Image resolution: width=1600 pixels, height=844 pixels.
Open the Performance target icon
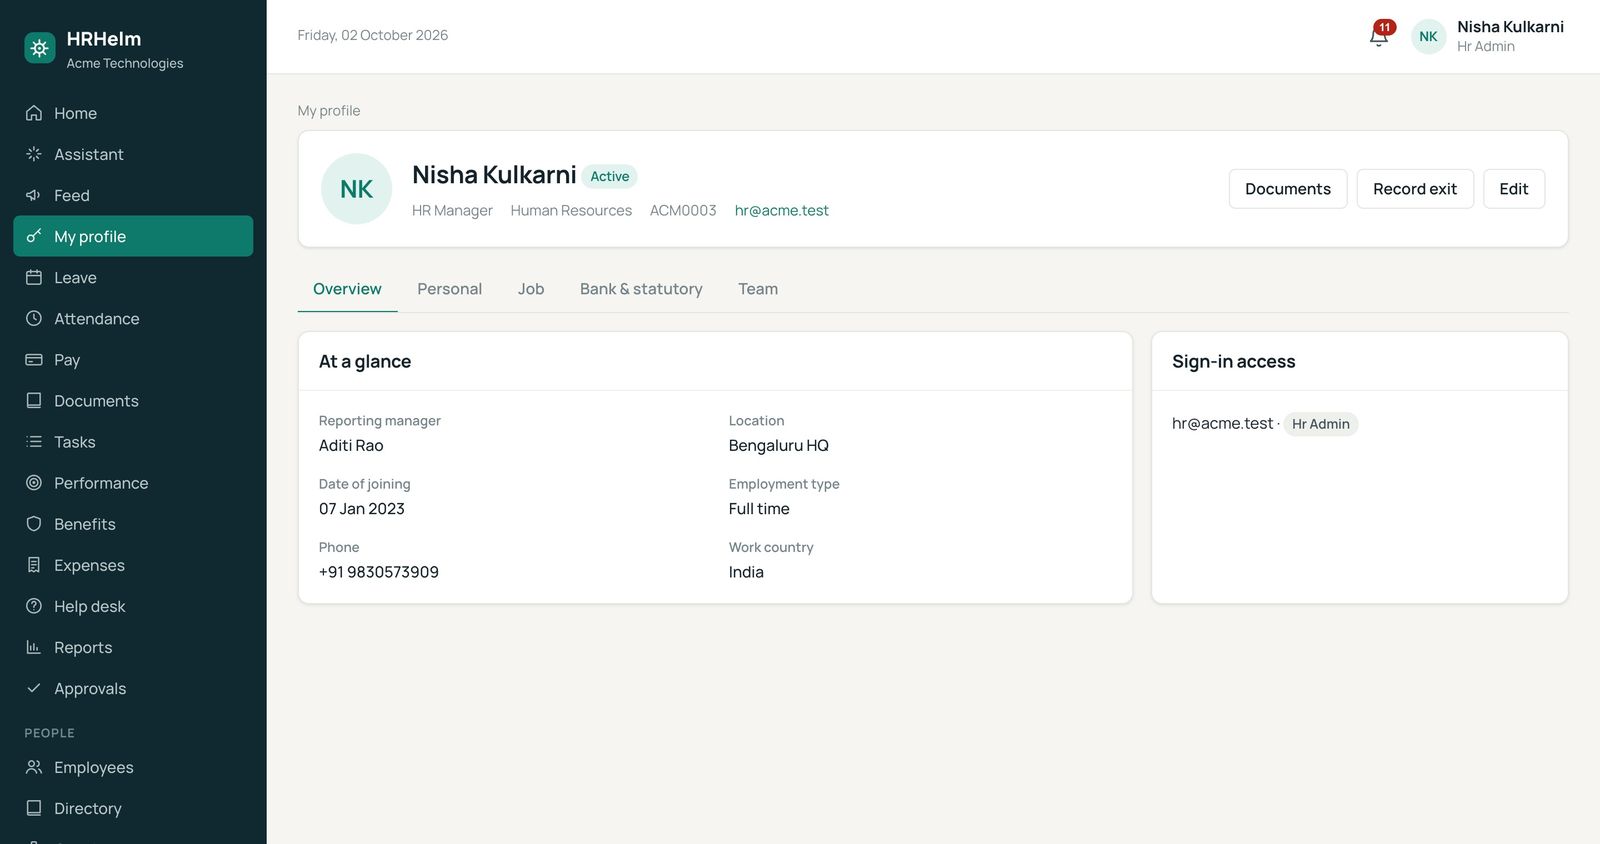coord(34,482)
